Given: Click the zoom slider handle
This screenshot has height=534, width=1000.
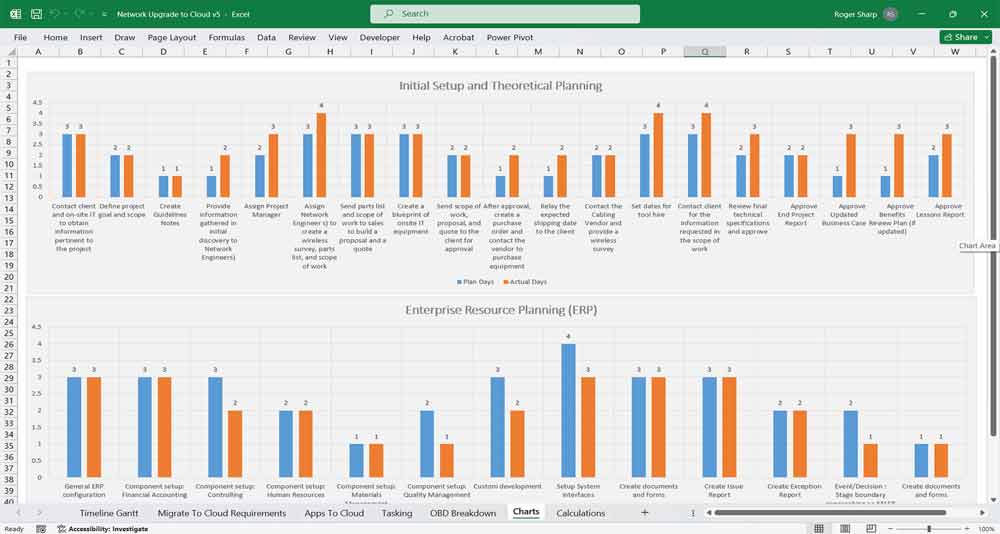Looking at the screenshot, I should 929,528.
